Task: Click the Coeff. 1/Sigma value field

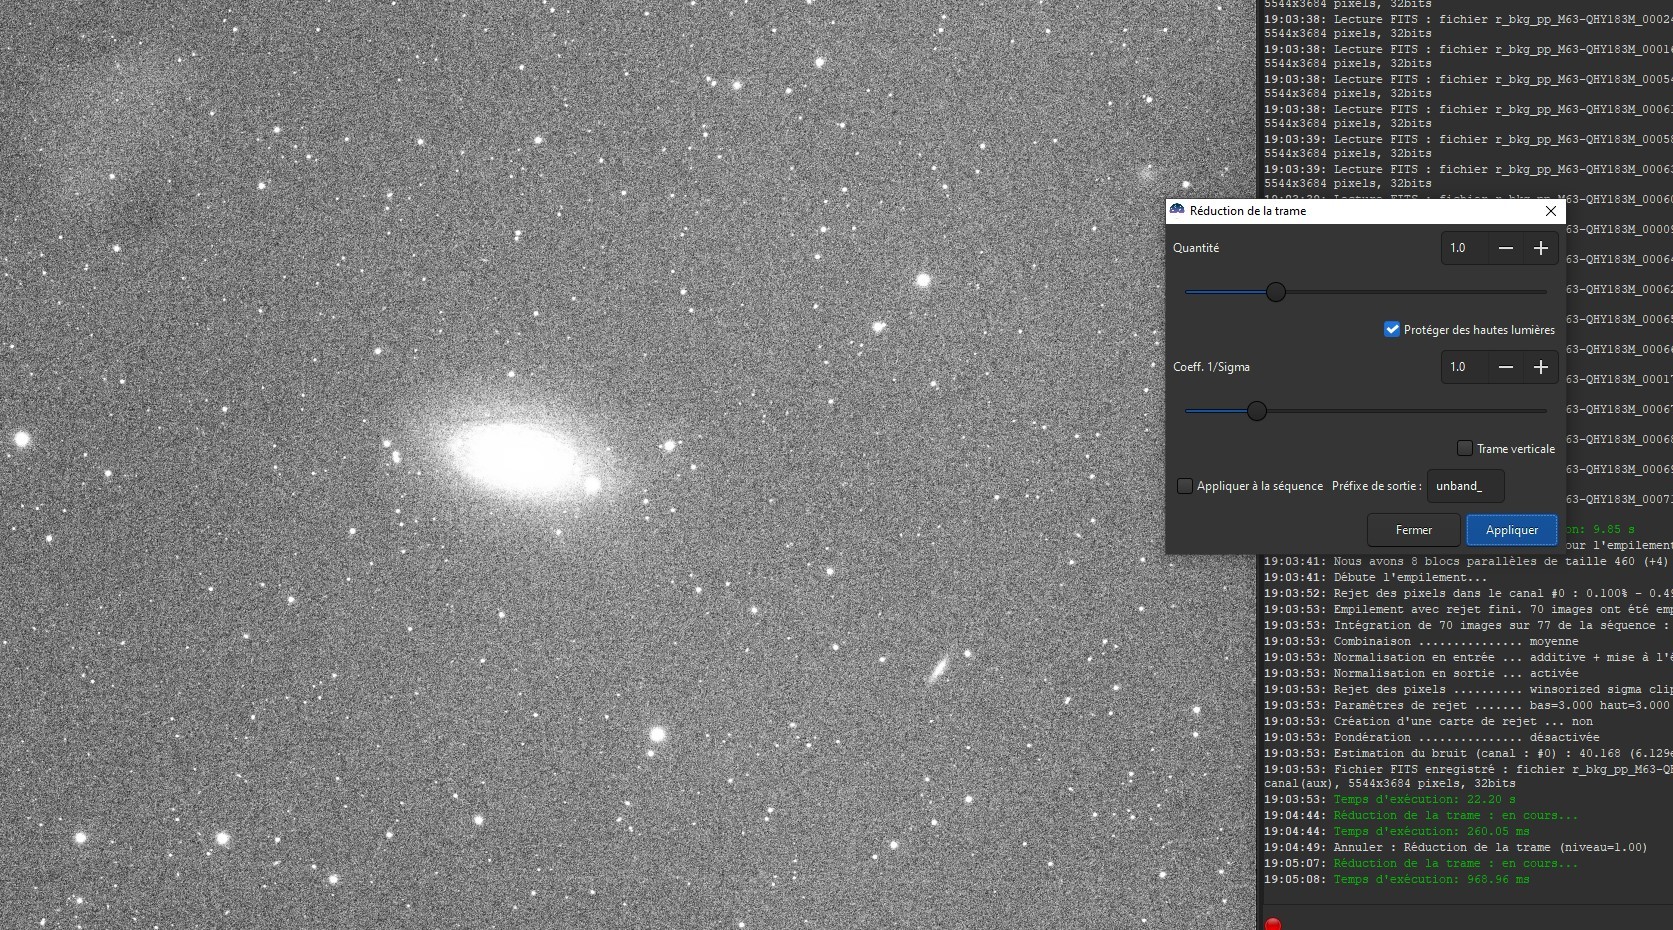Action: click(x=1465, y=367)
